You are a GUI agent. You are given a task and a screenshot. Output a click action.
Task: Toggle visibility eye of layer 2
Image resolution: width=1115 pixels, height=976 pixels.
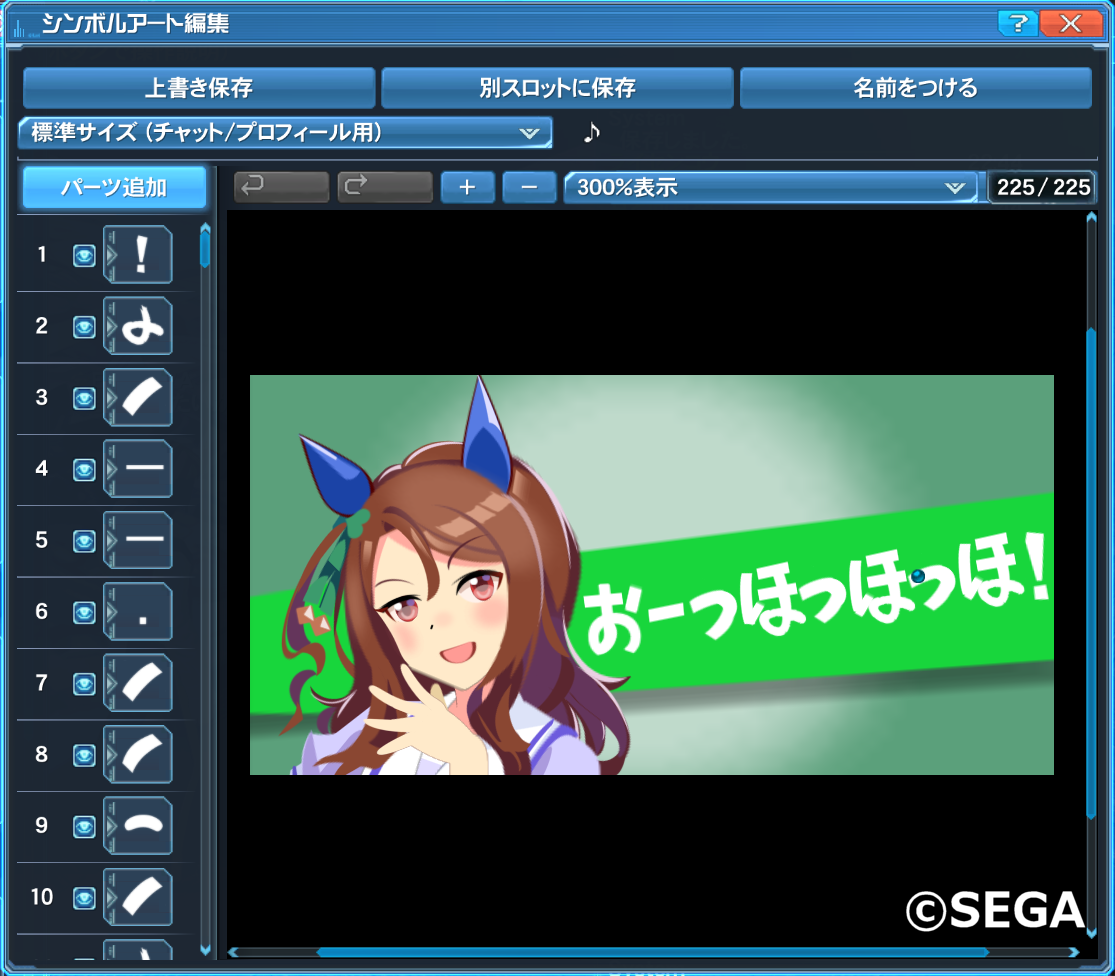coord(84,327)
